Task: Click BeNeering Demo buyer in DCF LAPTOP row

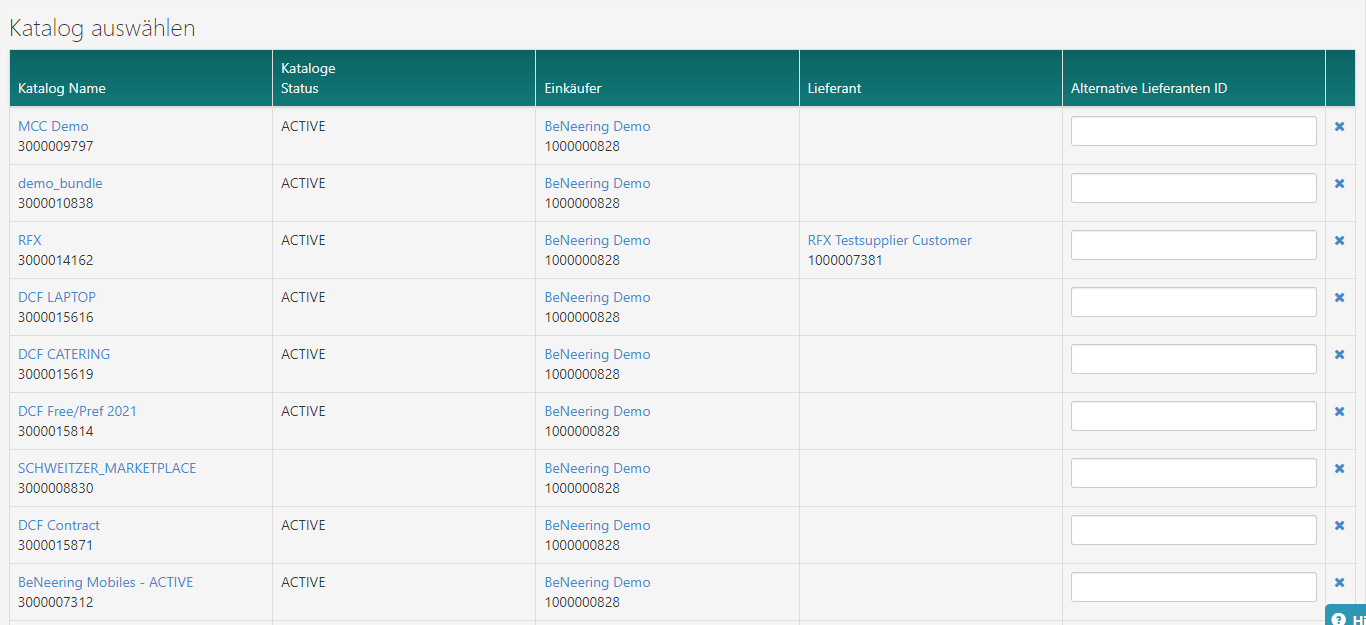Action: 597,298
